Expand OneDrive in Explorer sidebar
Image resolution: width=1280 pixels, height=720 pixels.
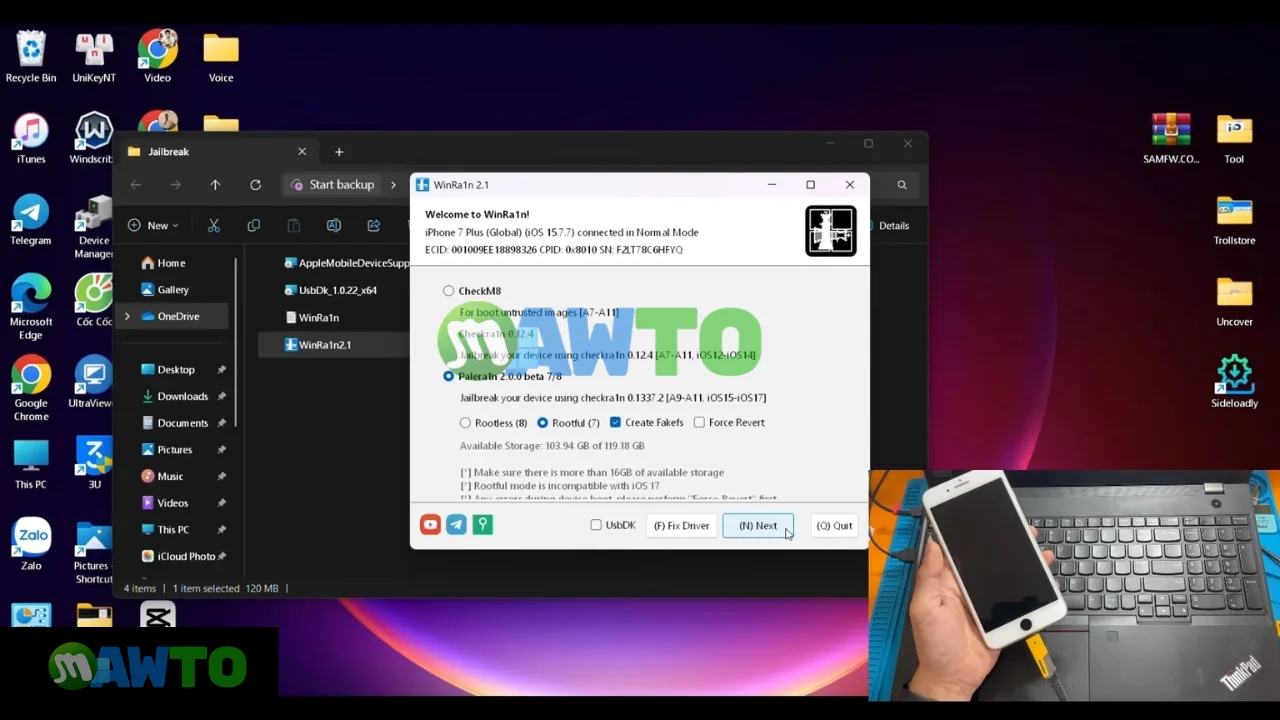127,317
